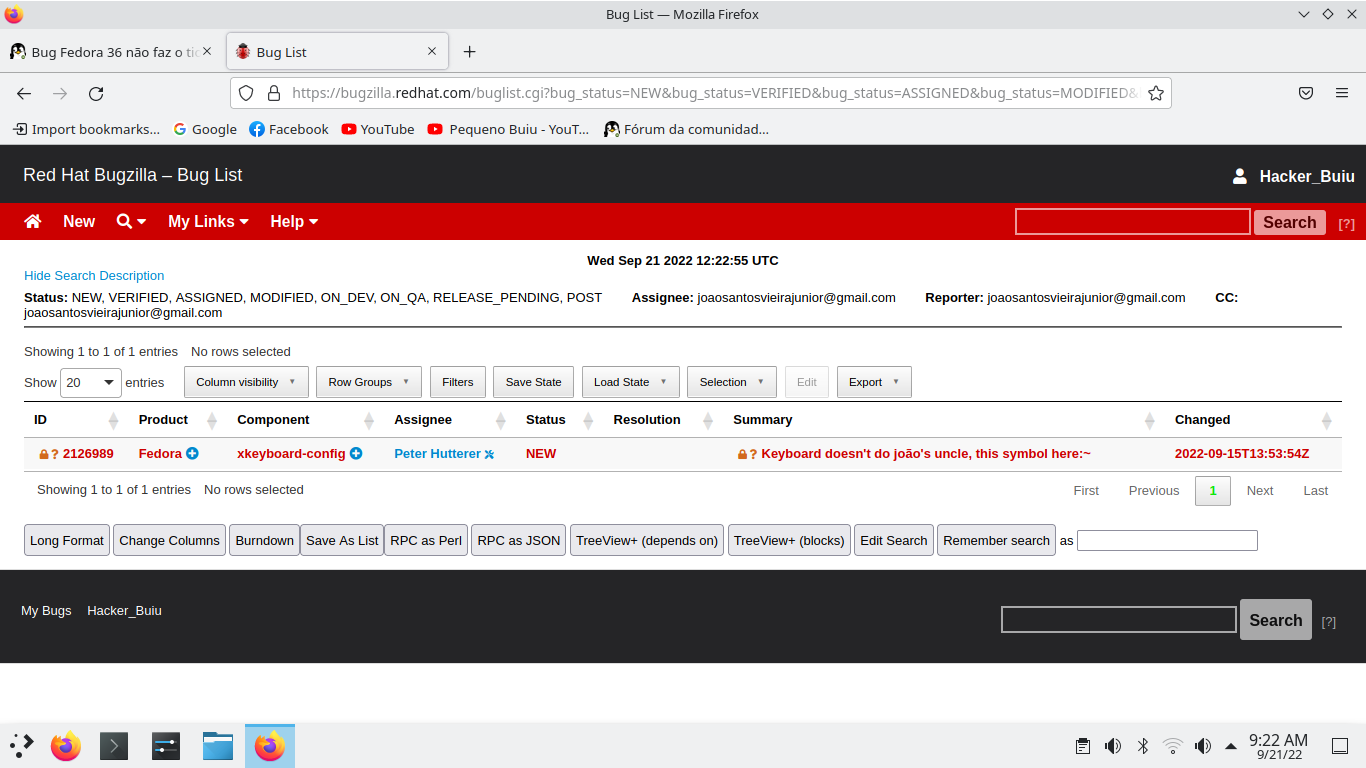Click Hide Search Description link
1366x768 pixels.
94,275
